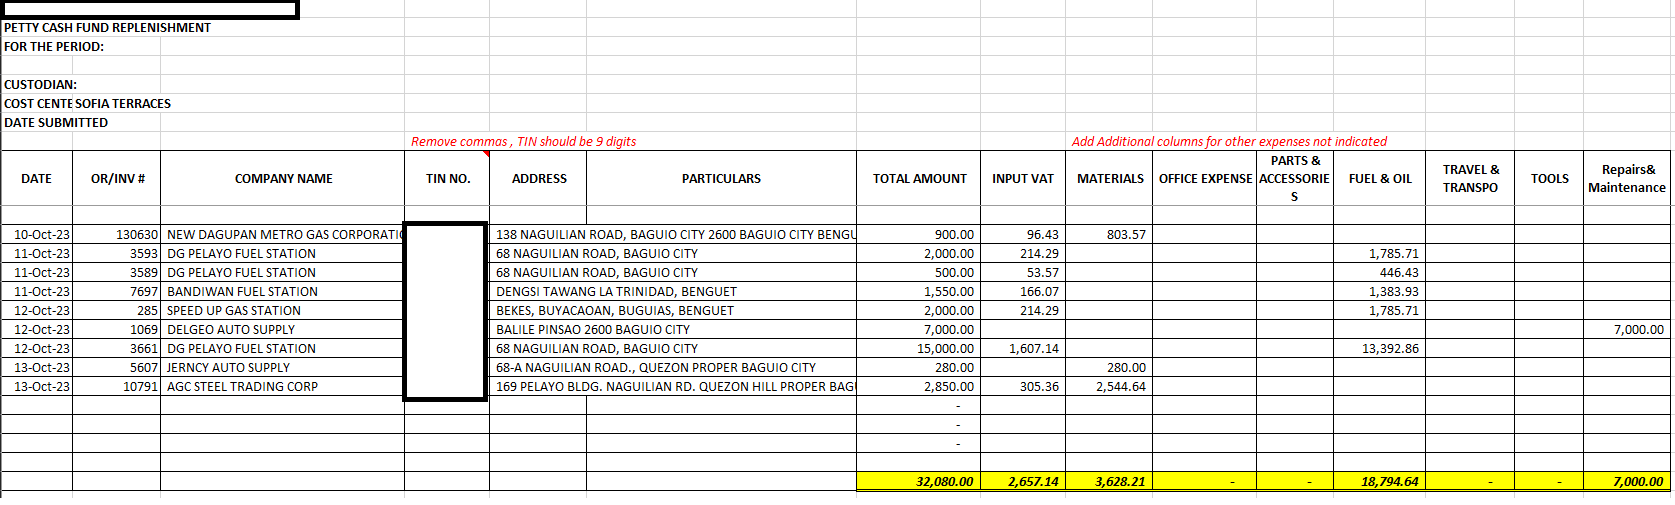This screenshot has height=505, width=1675.
Task: Select the 10-Oct-23 date cell
Action: [37, 235]
